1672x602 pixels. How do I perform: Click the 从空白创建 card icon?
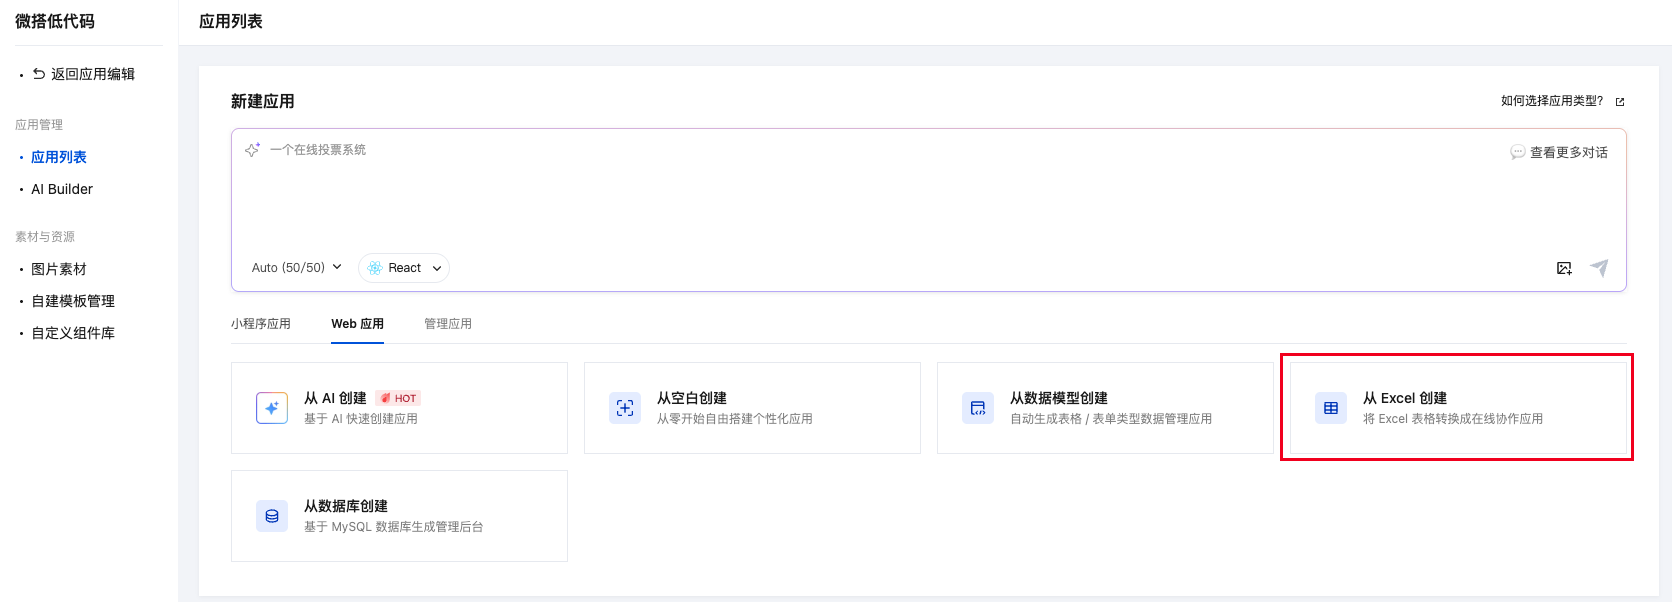click(625, 408)
